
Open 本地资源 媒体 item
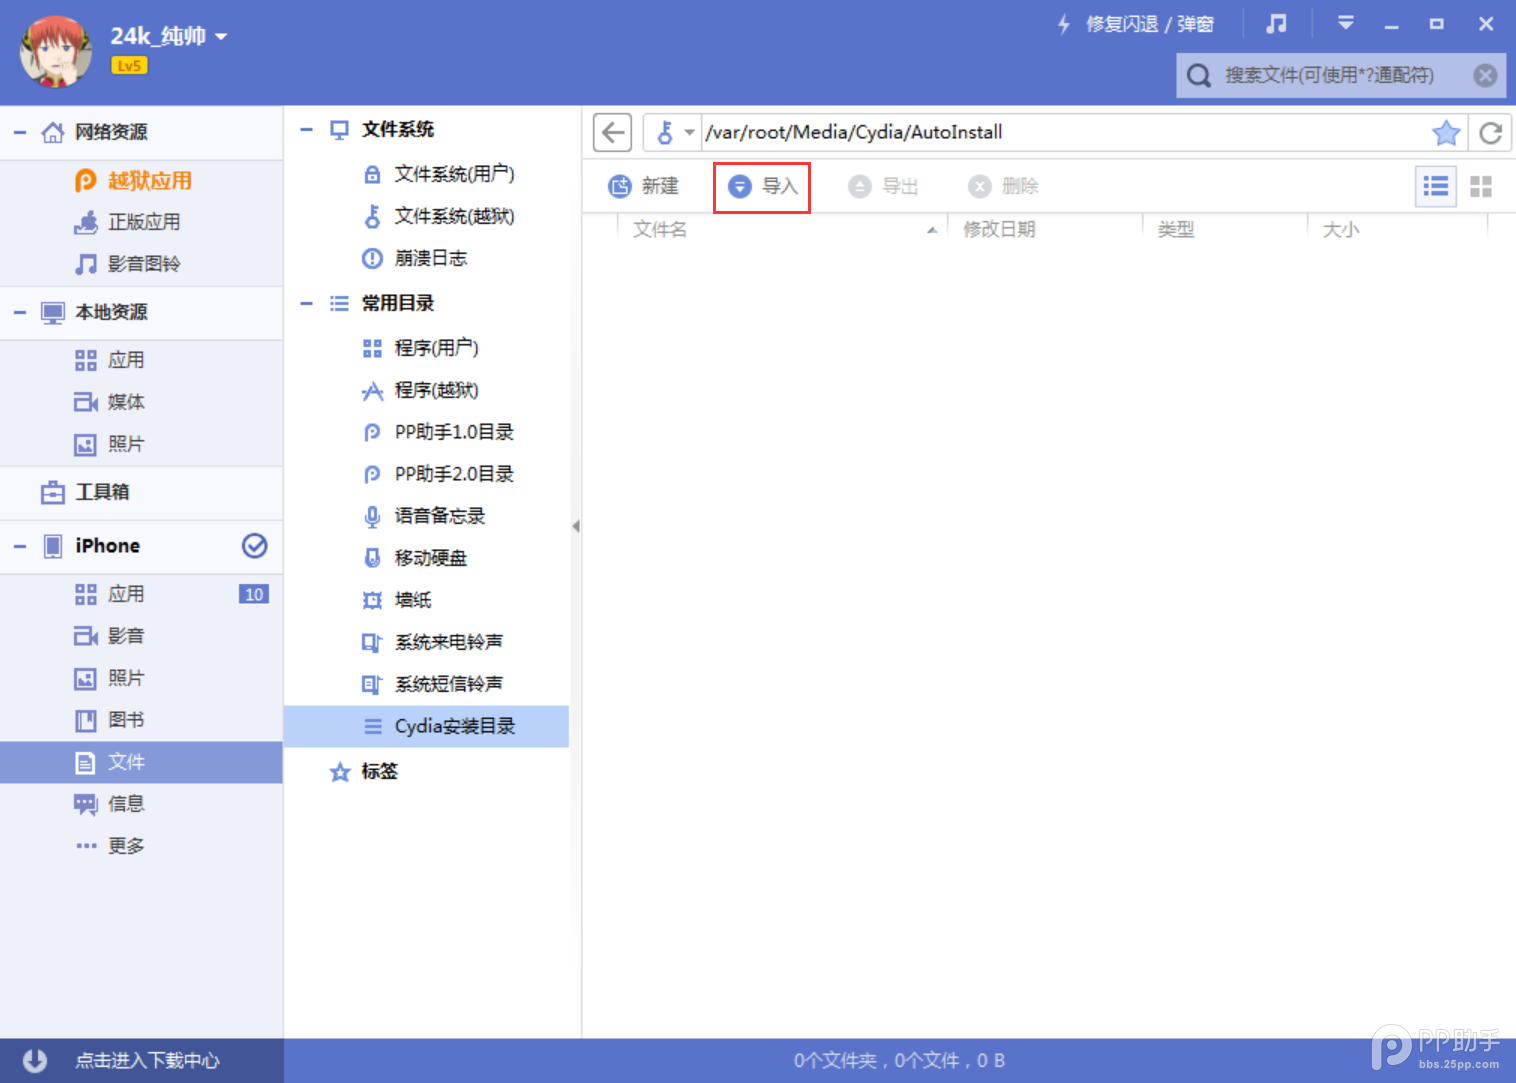(141, 402)
